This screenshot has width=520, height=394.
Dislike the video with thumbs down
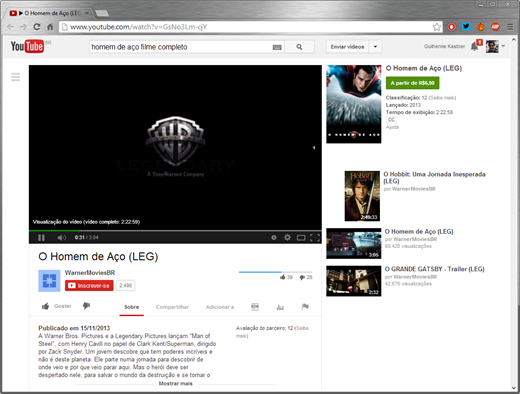(x=86, y=306)
